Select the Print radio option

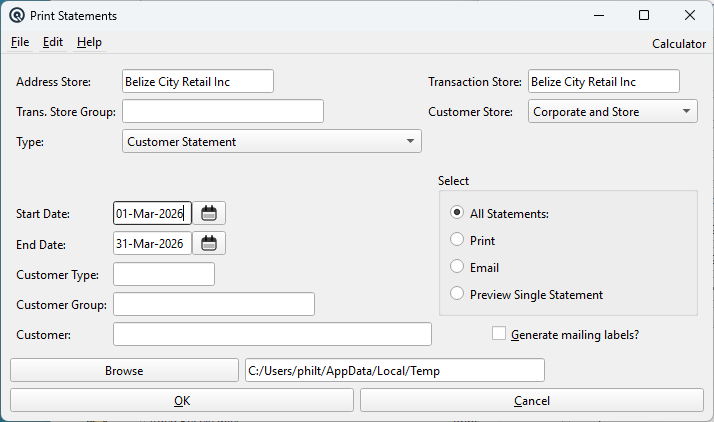point(457,239)
